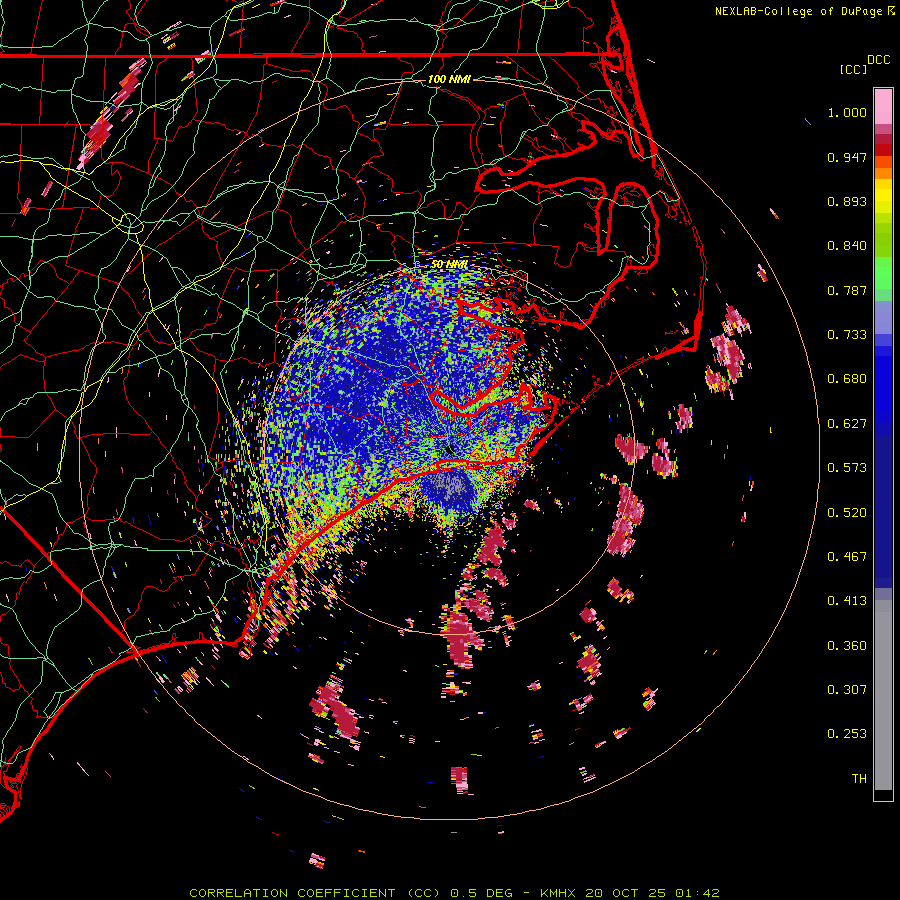900x900 pixels.
Task: Click the 0.520 value on color scale
Action: pyautogui.click(x=847, y=513)
